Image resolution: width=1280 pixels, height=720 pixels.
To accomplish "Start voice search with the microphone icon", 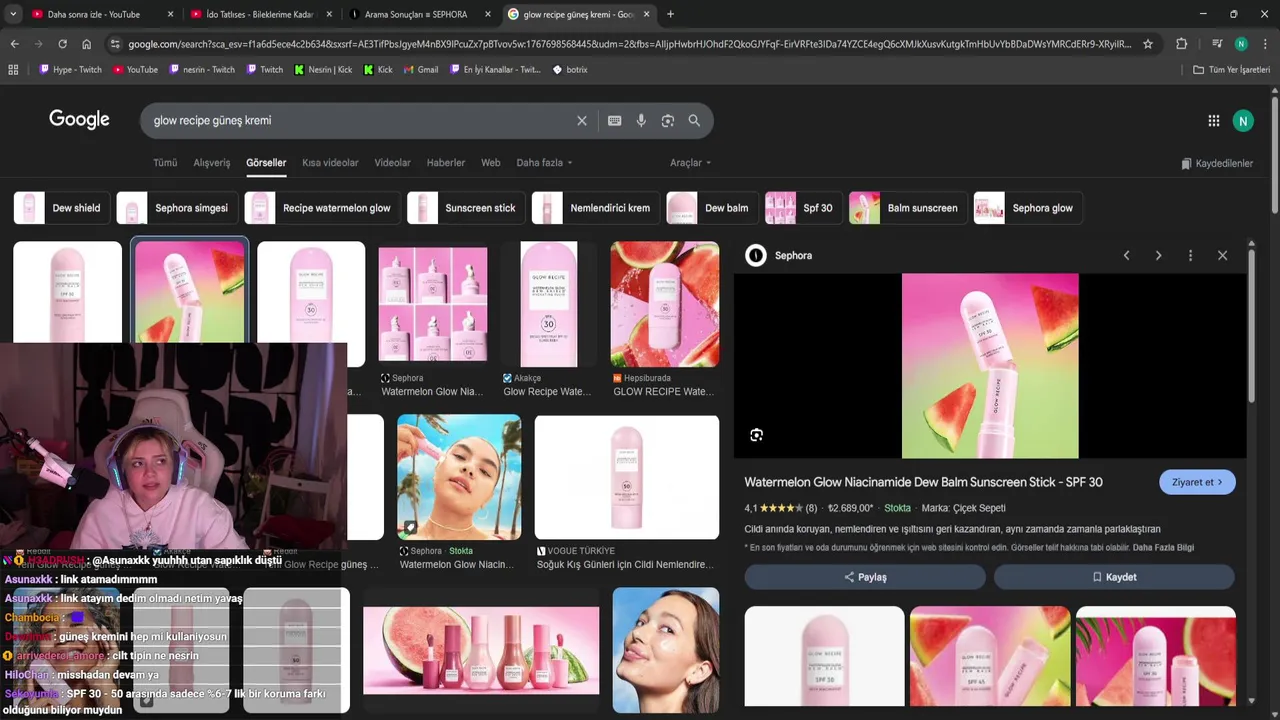I will coord(641,121).
